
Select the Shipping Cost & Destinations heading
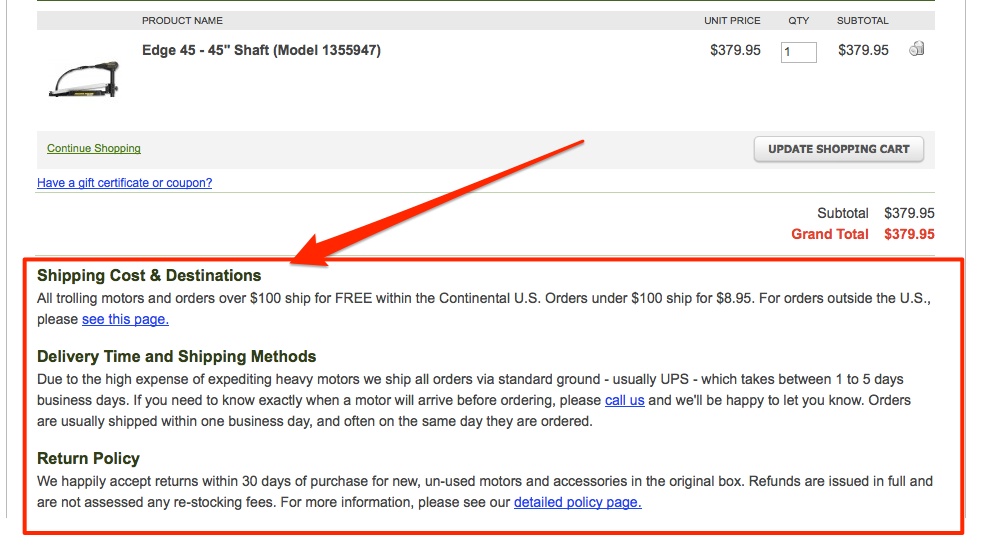pos(149,276)
